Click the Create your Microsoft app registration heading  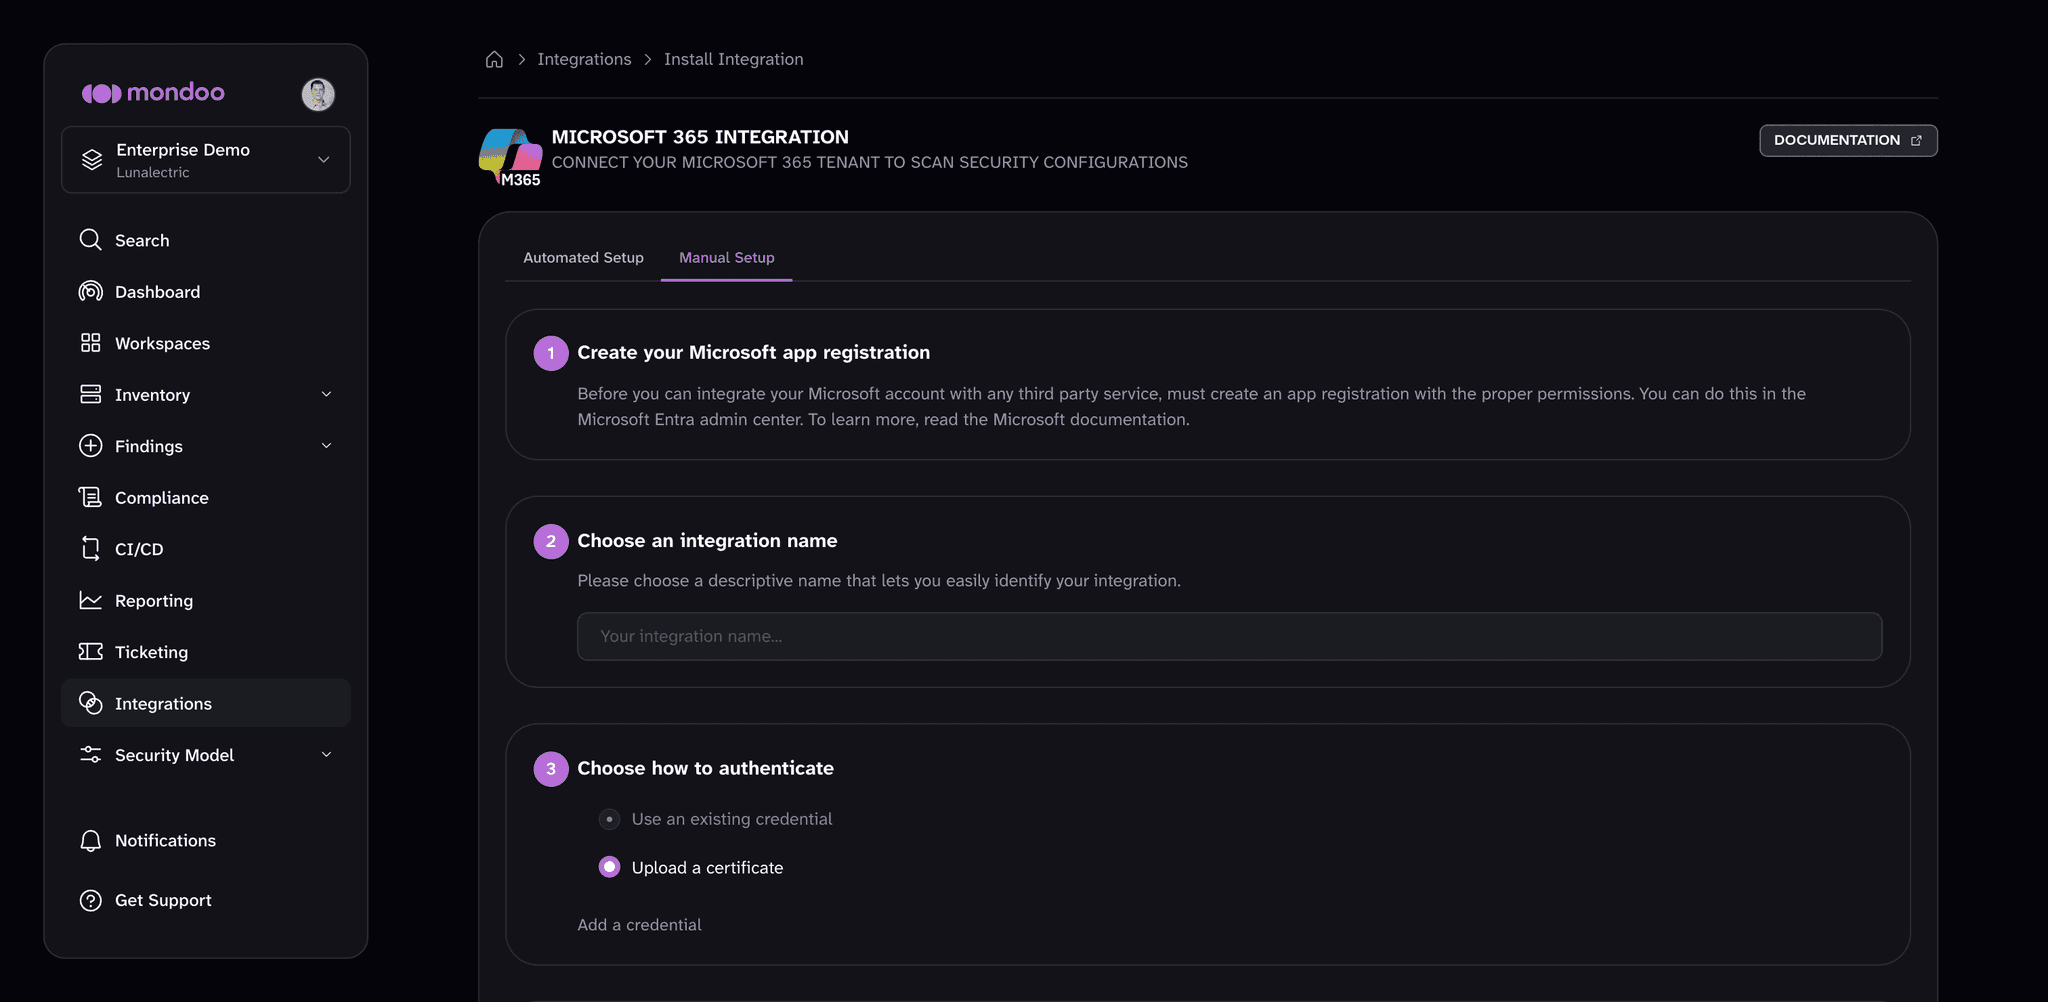click(754, 352)
